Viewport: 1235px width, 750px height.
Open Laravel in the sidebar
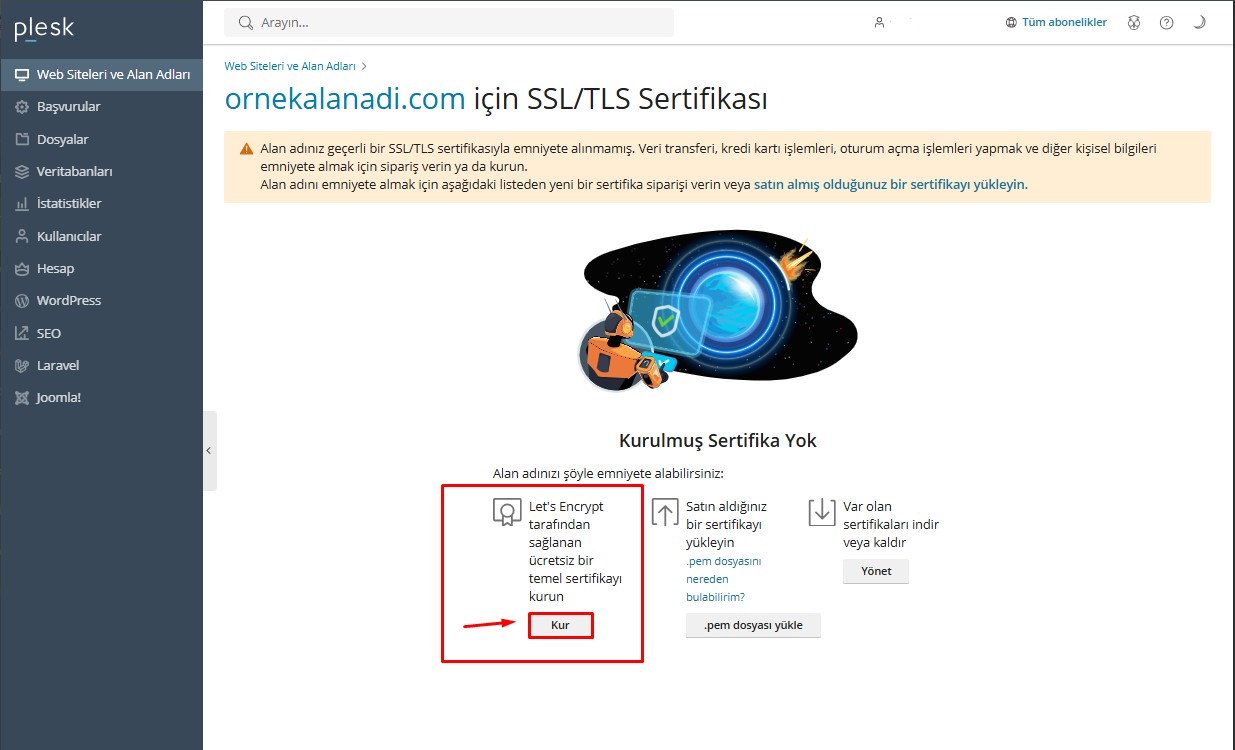point(57,366)
